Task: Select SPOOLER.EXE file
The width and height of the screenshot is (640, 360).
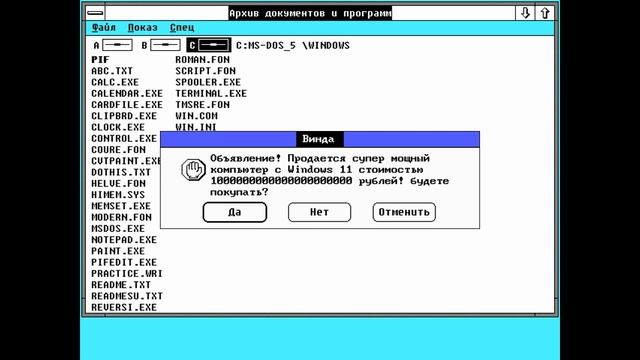Action: (208, 82)
